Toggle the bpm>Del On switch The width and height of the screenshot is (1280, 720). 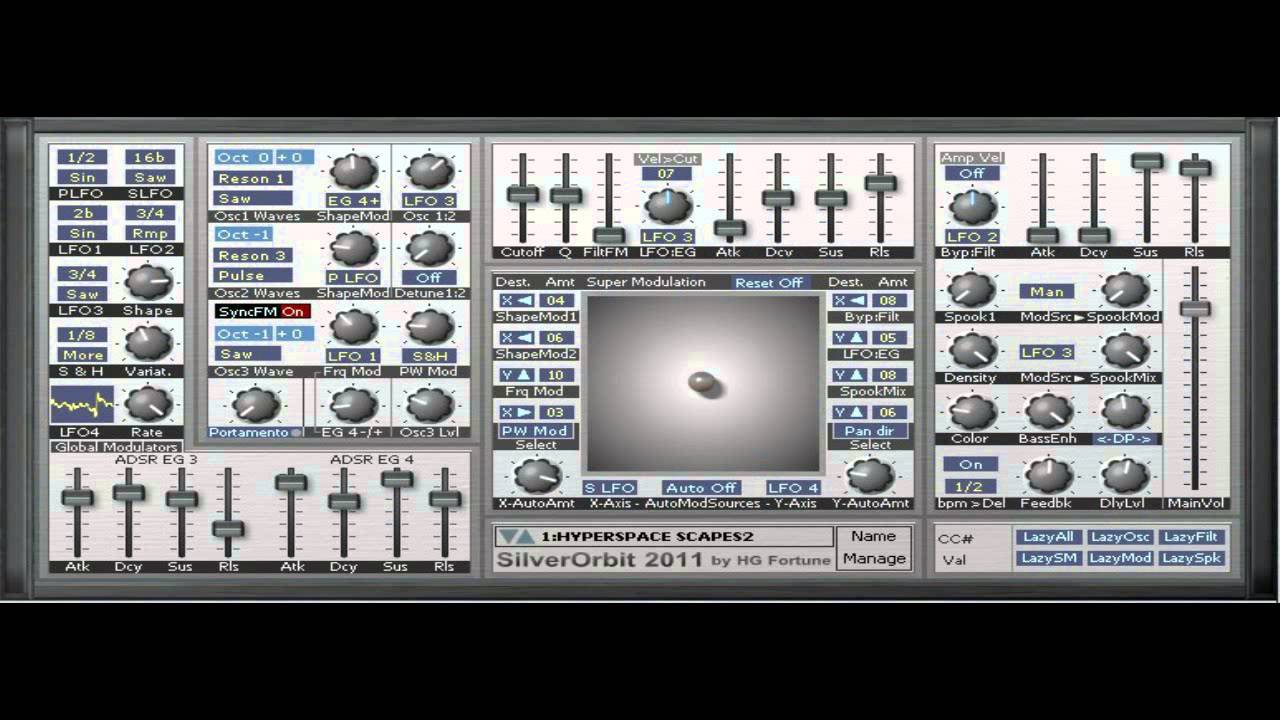pyautogui.click(x=970, y=464)
